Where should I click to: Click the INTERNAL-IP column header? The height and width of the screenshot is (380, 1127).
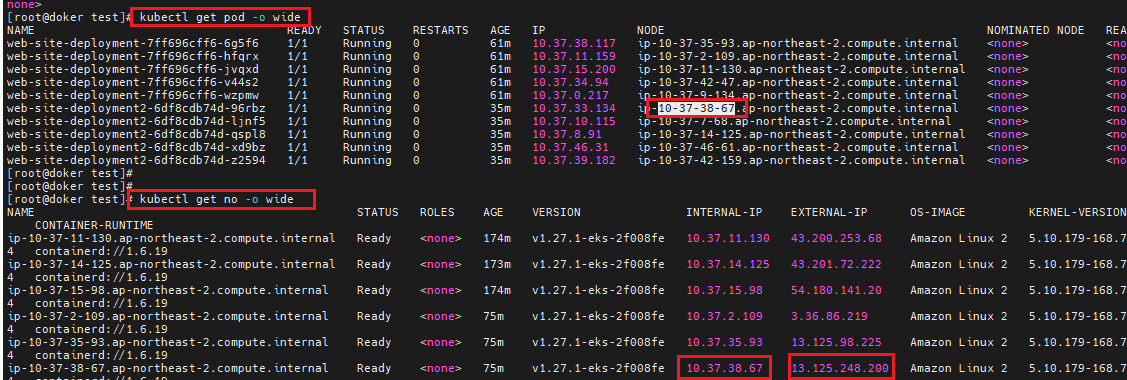(x=724, y=213)
